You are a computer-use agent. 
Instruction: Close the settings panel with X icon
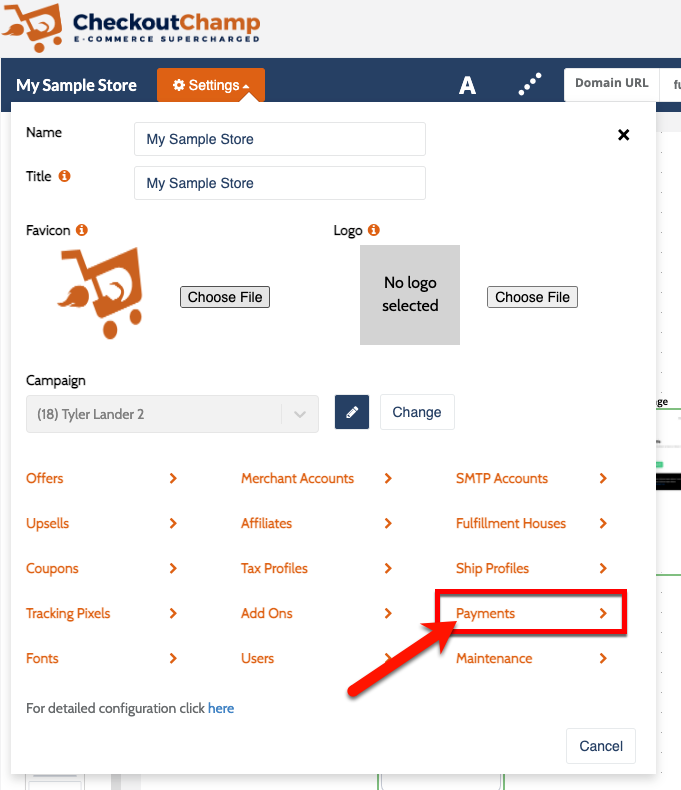click(623, 135)
